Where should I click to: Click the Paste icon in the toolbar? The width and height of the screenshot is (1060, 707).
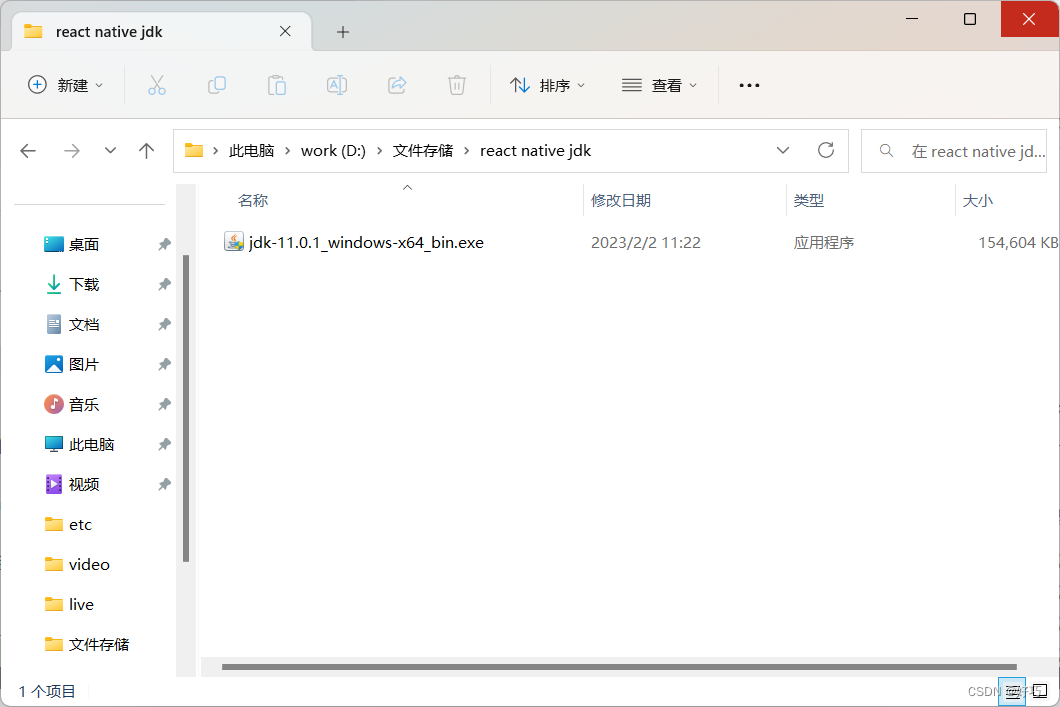coord(277,85)
